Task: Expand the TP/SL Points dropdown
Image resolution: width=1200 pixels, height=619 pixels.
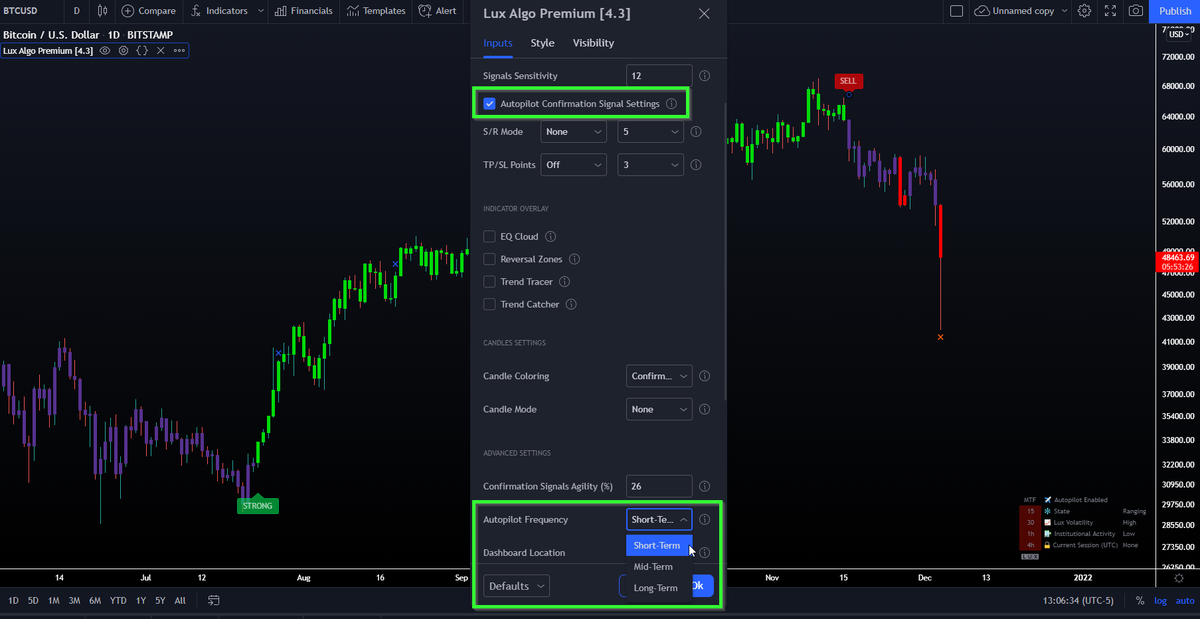Action: coord(573,164)
